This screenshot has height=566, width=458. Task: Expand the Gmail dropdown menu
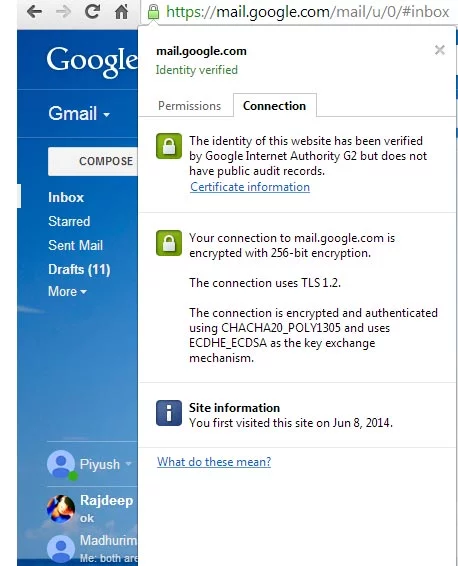[79, 114]
